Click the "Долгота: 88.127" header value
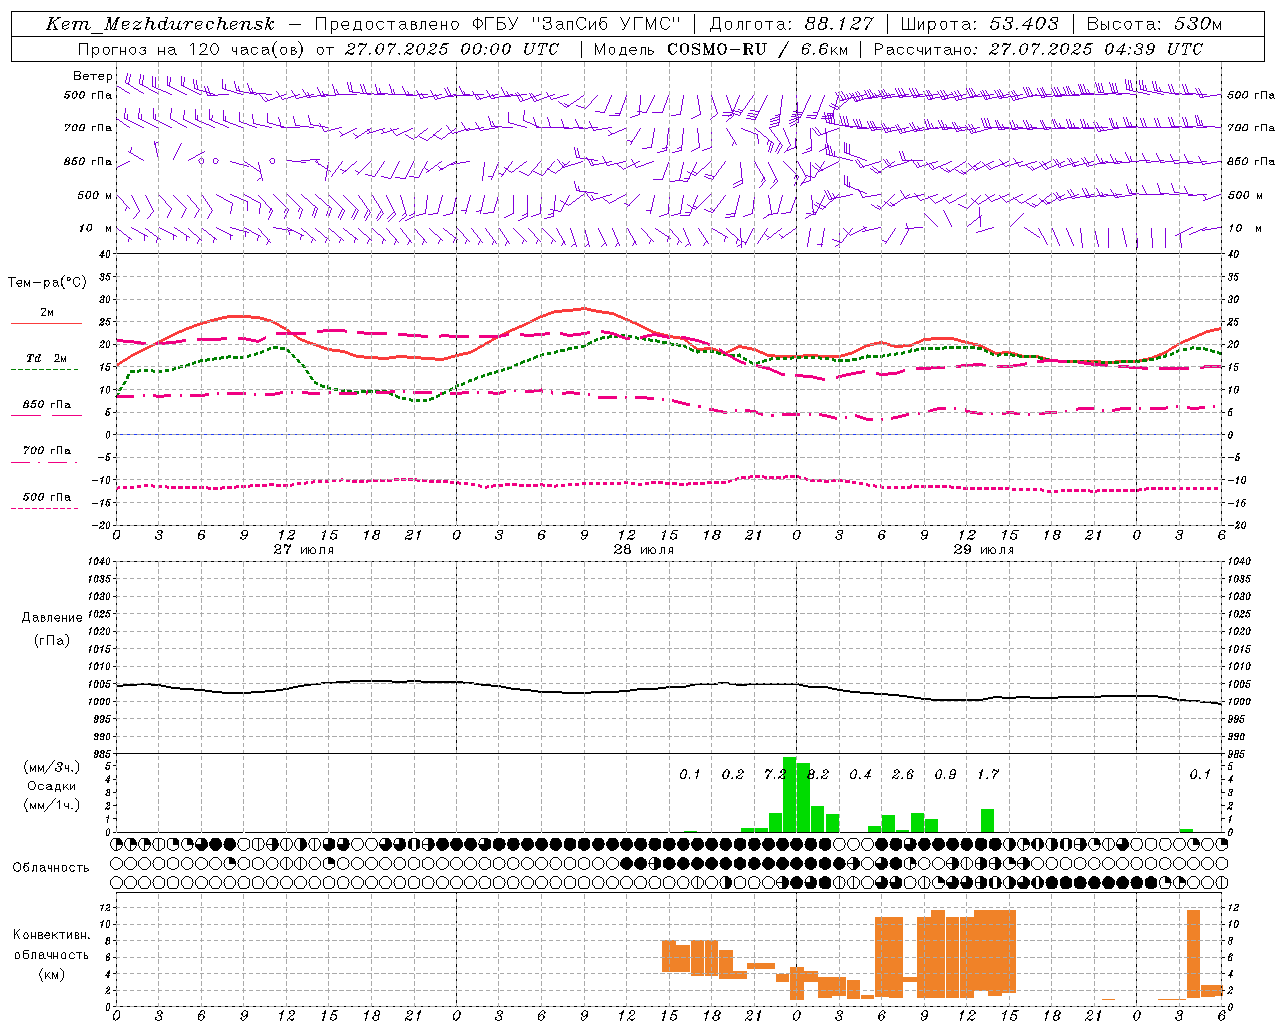Image resolution: width=1280 pixels, height=1024 pixels. pos(791,24)
